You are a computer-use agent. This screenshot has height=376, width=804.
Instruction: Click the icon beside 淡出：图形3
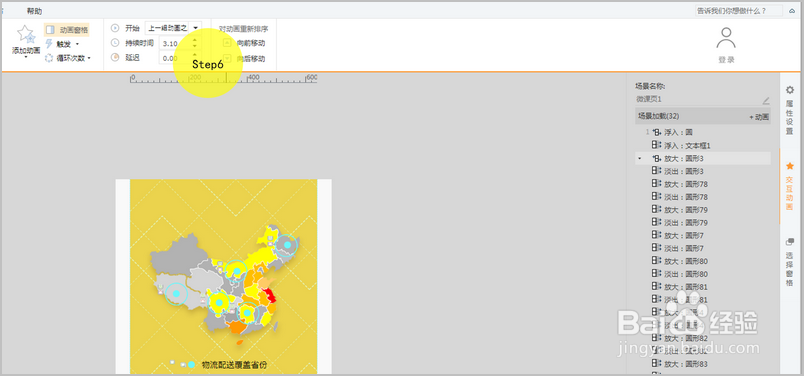tap(656, 171)
